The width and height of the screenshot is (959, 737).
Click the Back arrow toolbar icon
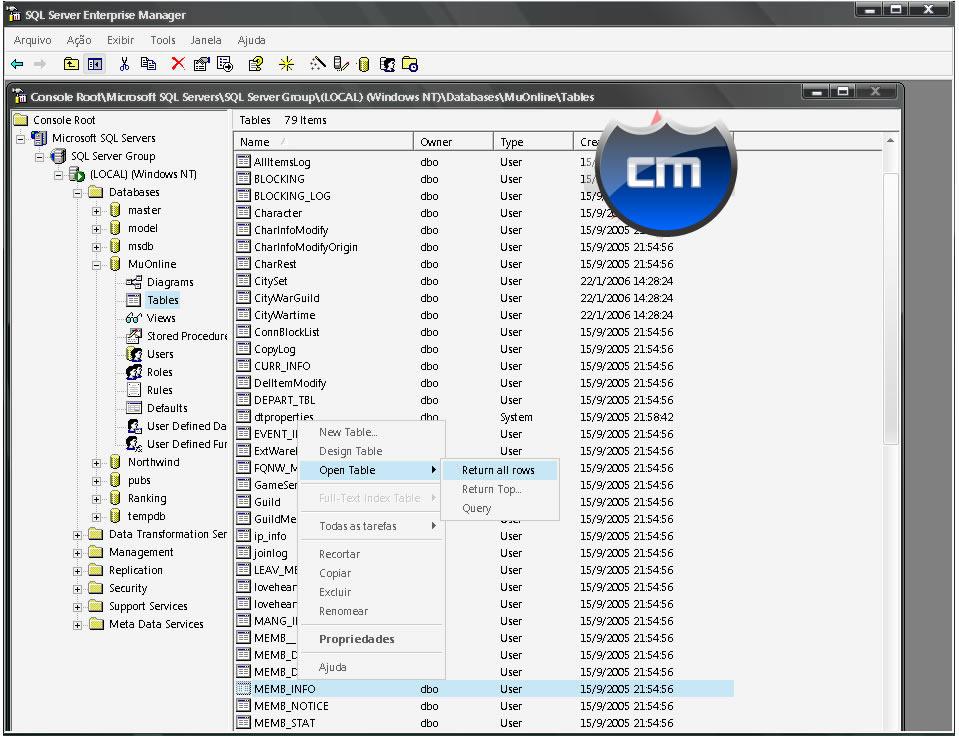click(17, 64)
